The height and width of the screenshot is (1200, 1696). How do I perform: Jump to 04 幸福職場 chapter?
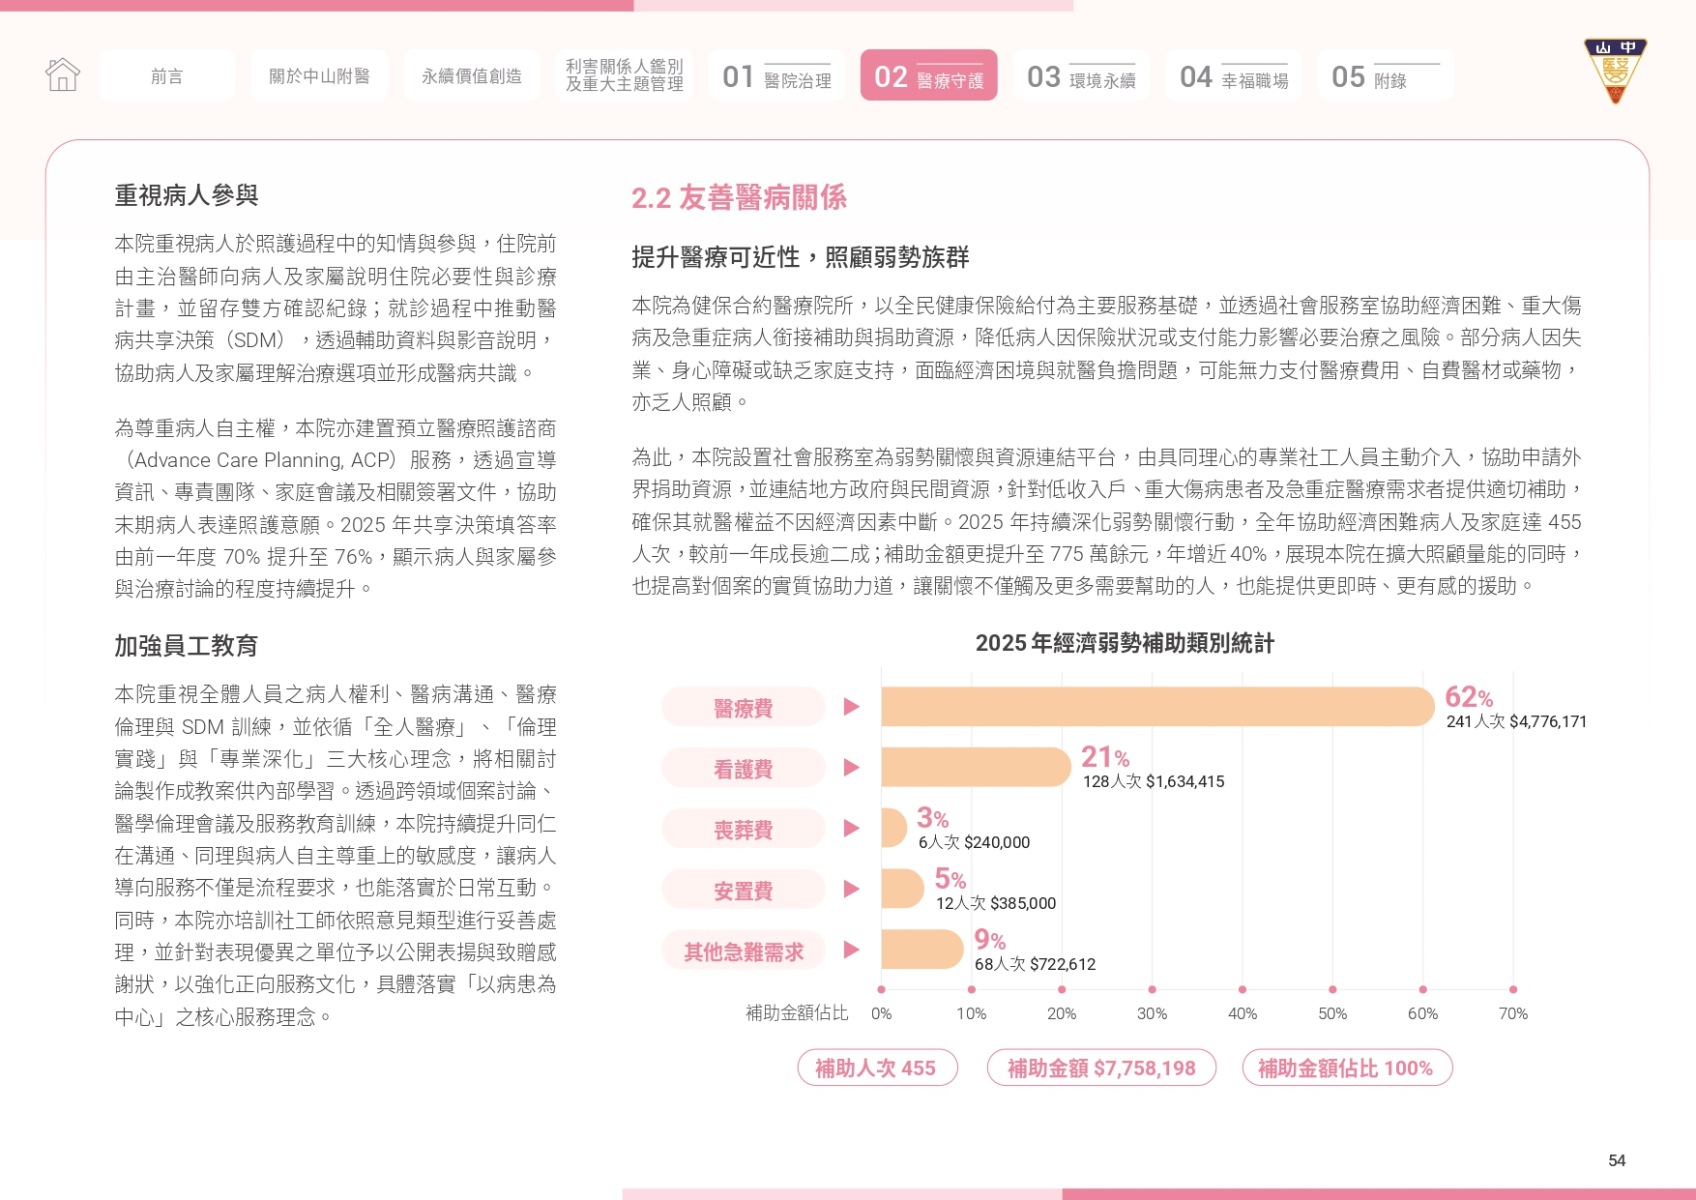(x=1234, y=76)
